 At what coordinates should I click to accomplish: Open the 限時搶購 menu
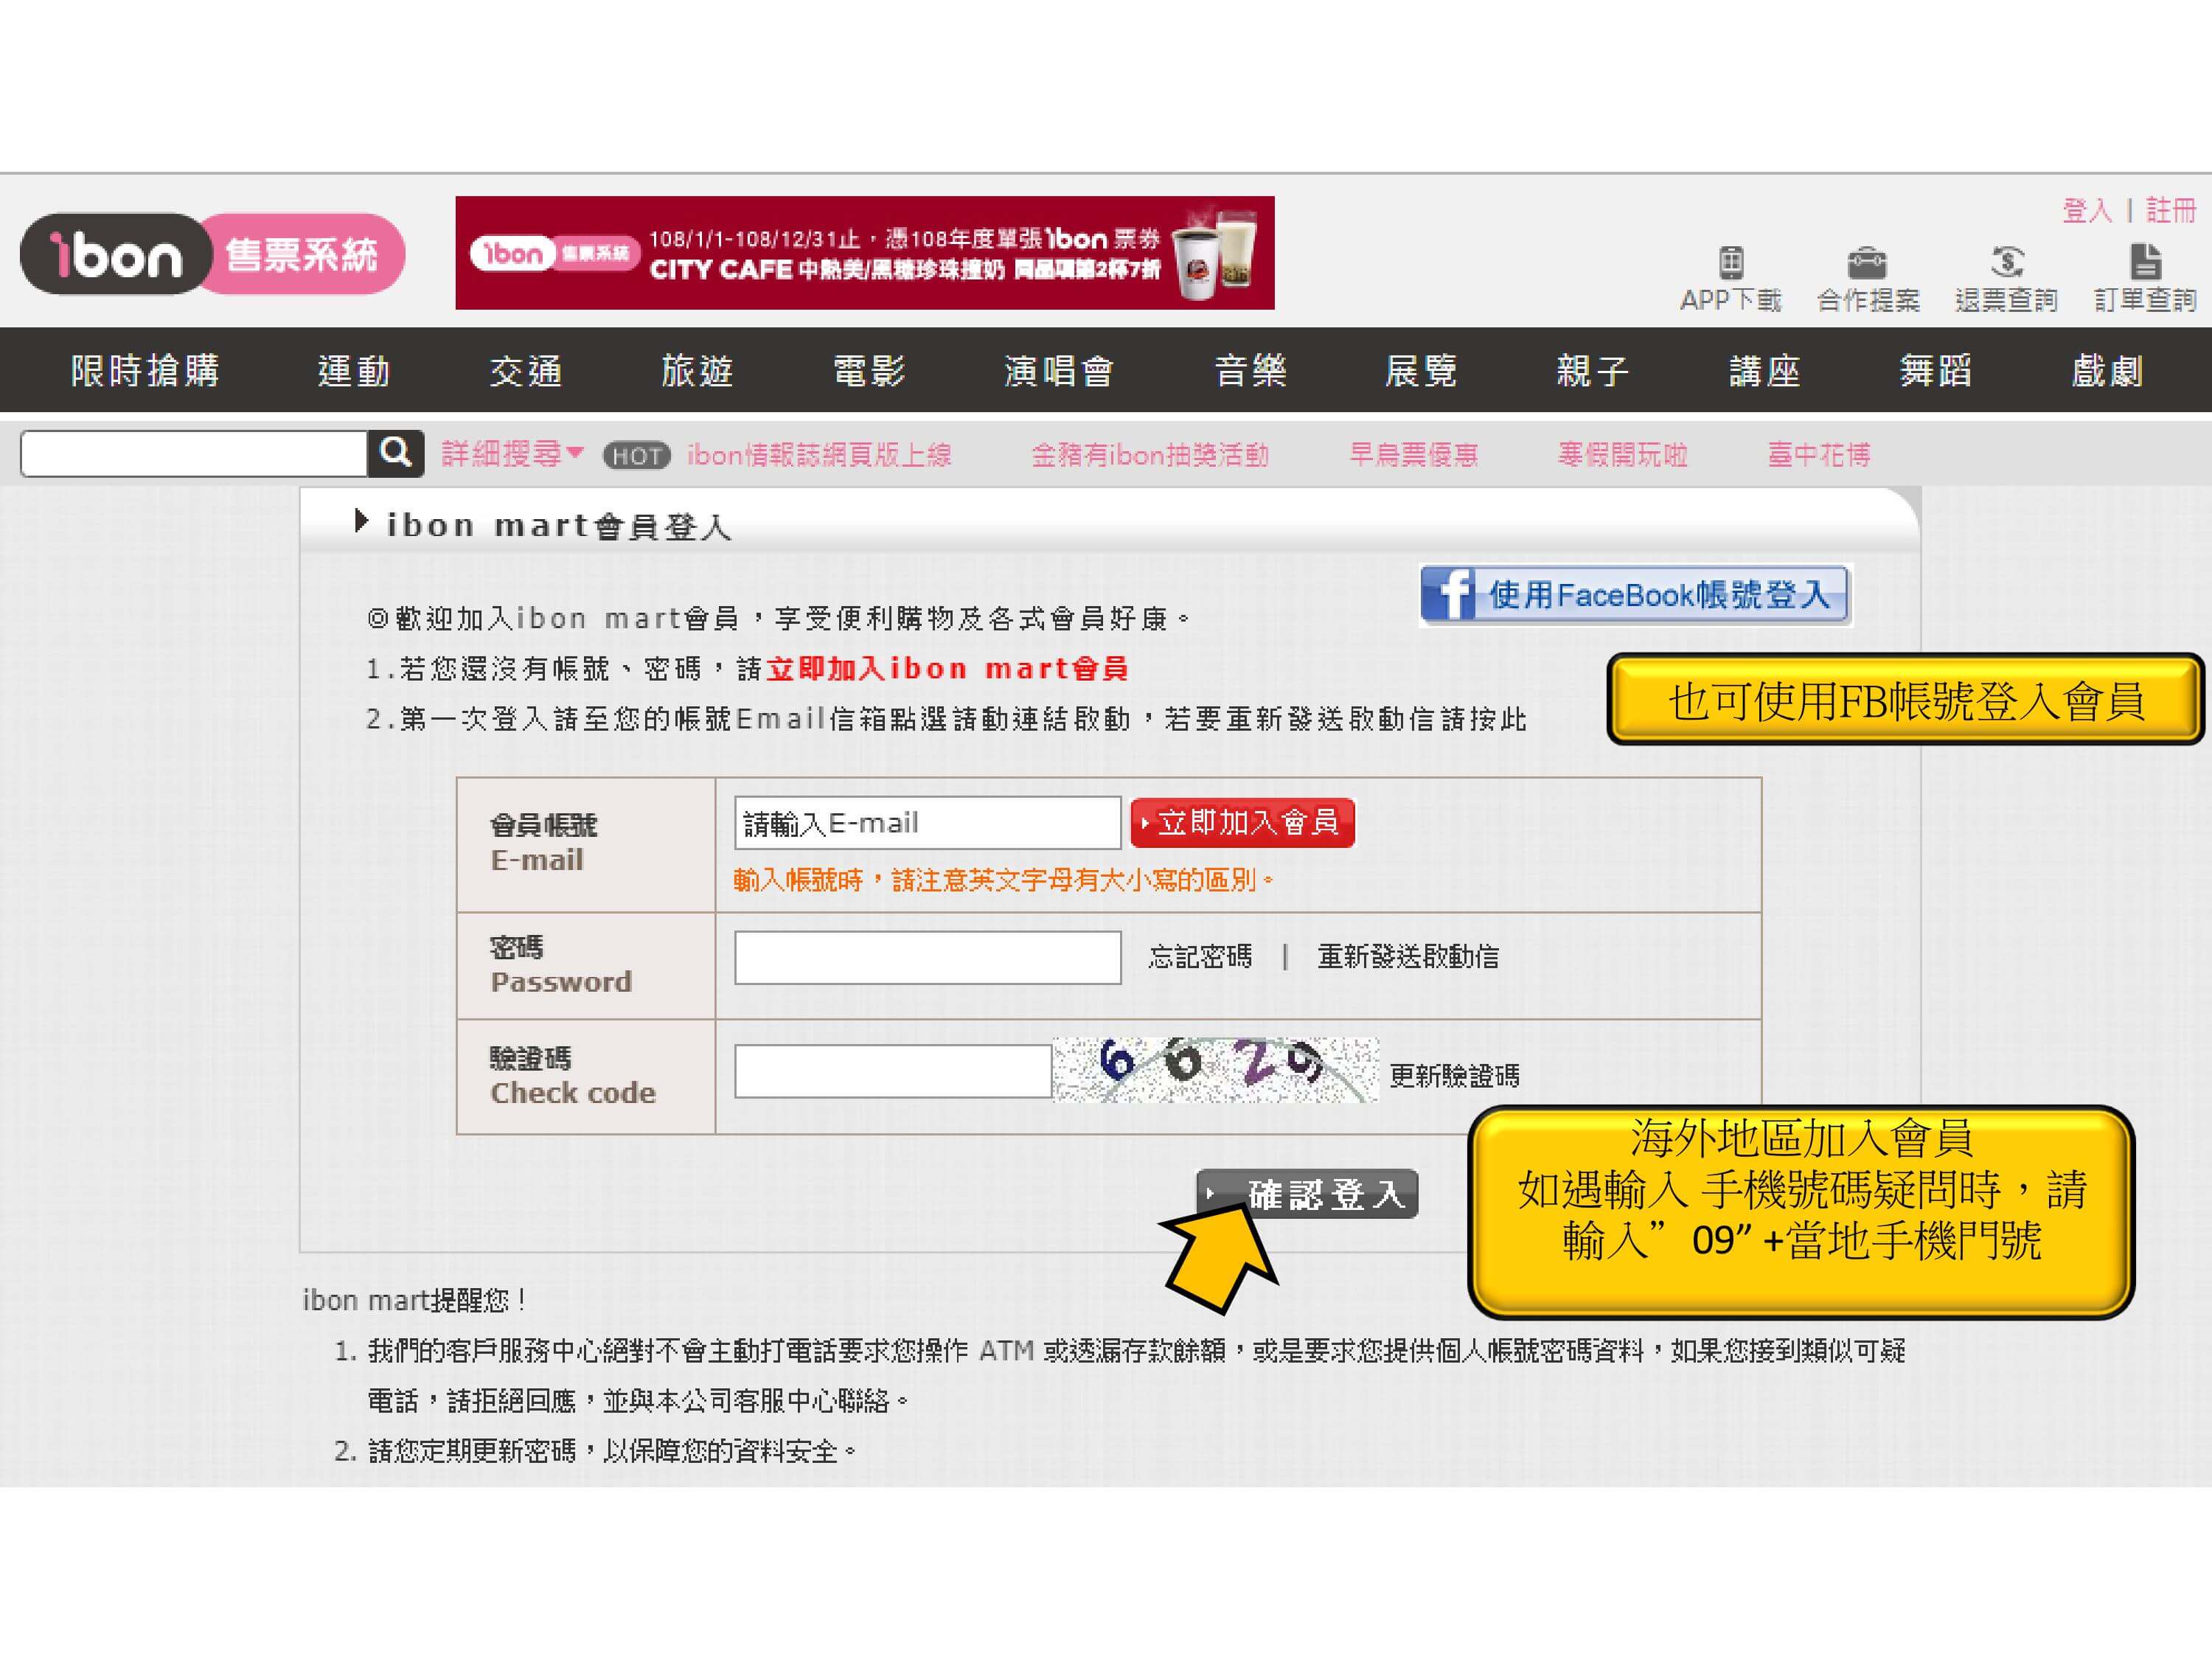145,371
